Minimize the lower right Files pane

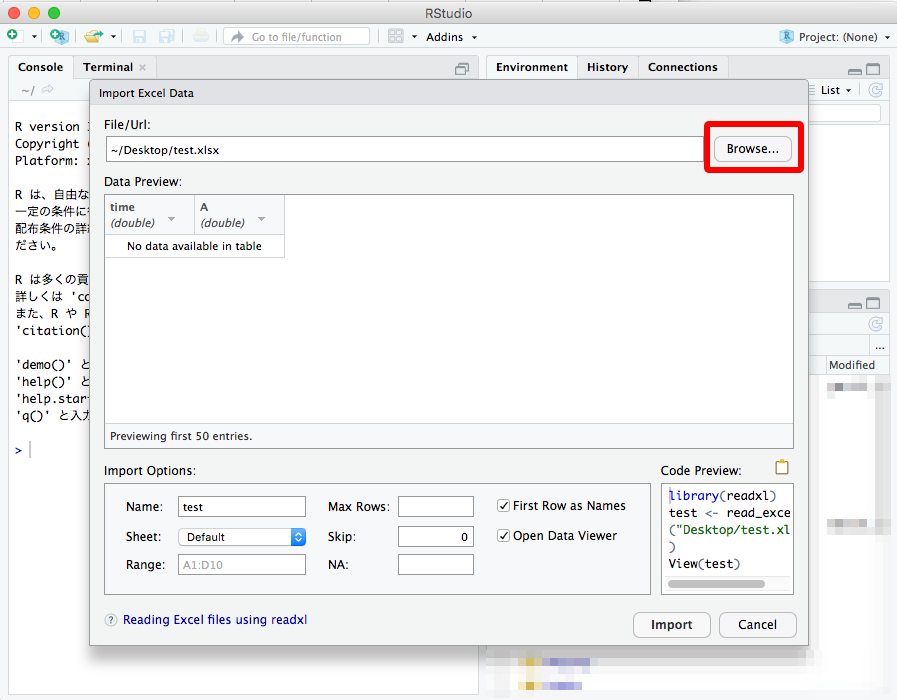click(x=855, y=304)
